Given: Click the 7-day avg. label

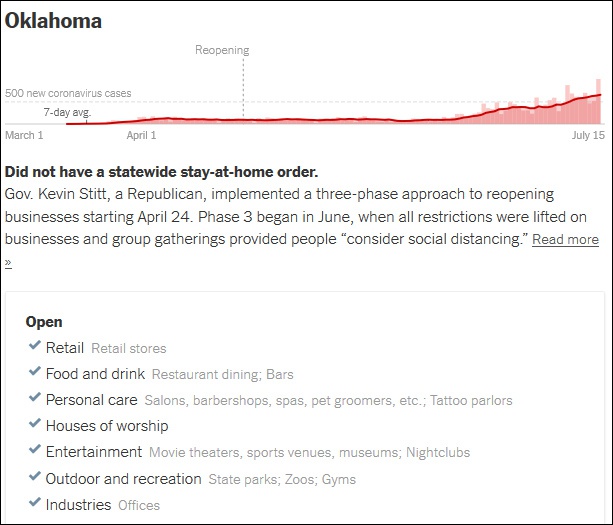Looking at the screenshot, I should [x=67, y=113].
